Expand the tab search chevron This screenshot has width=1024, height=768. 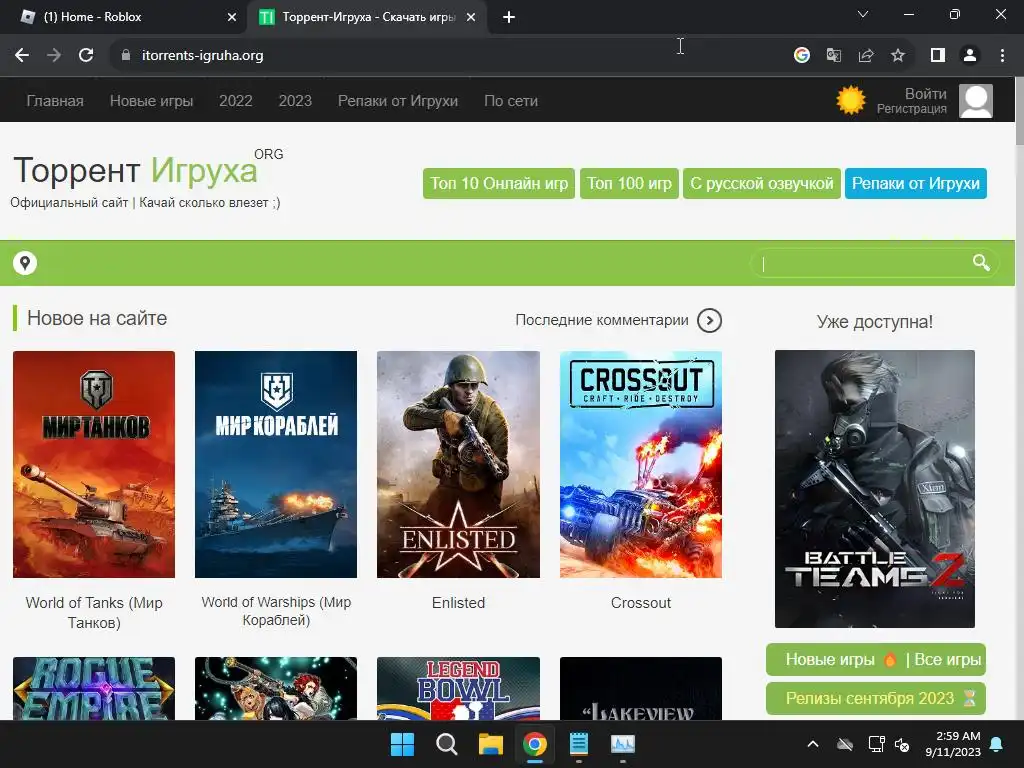tap(863, 14)
